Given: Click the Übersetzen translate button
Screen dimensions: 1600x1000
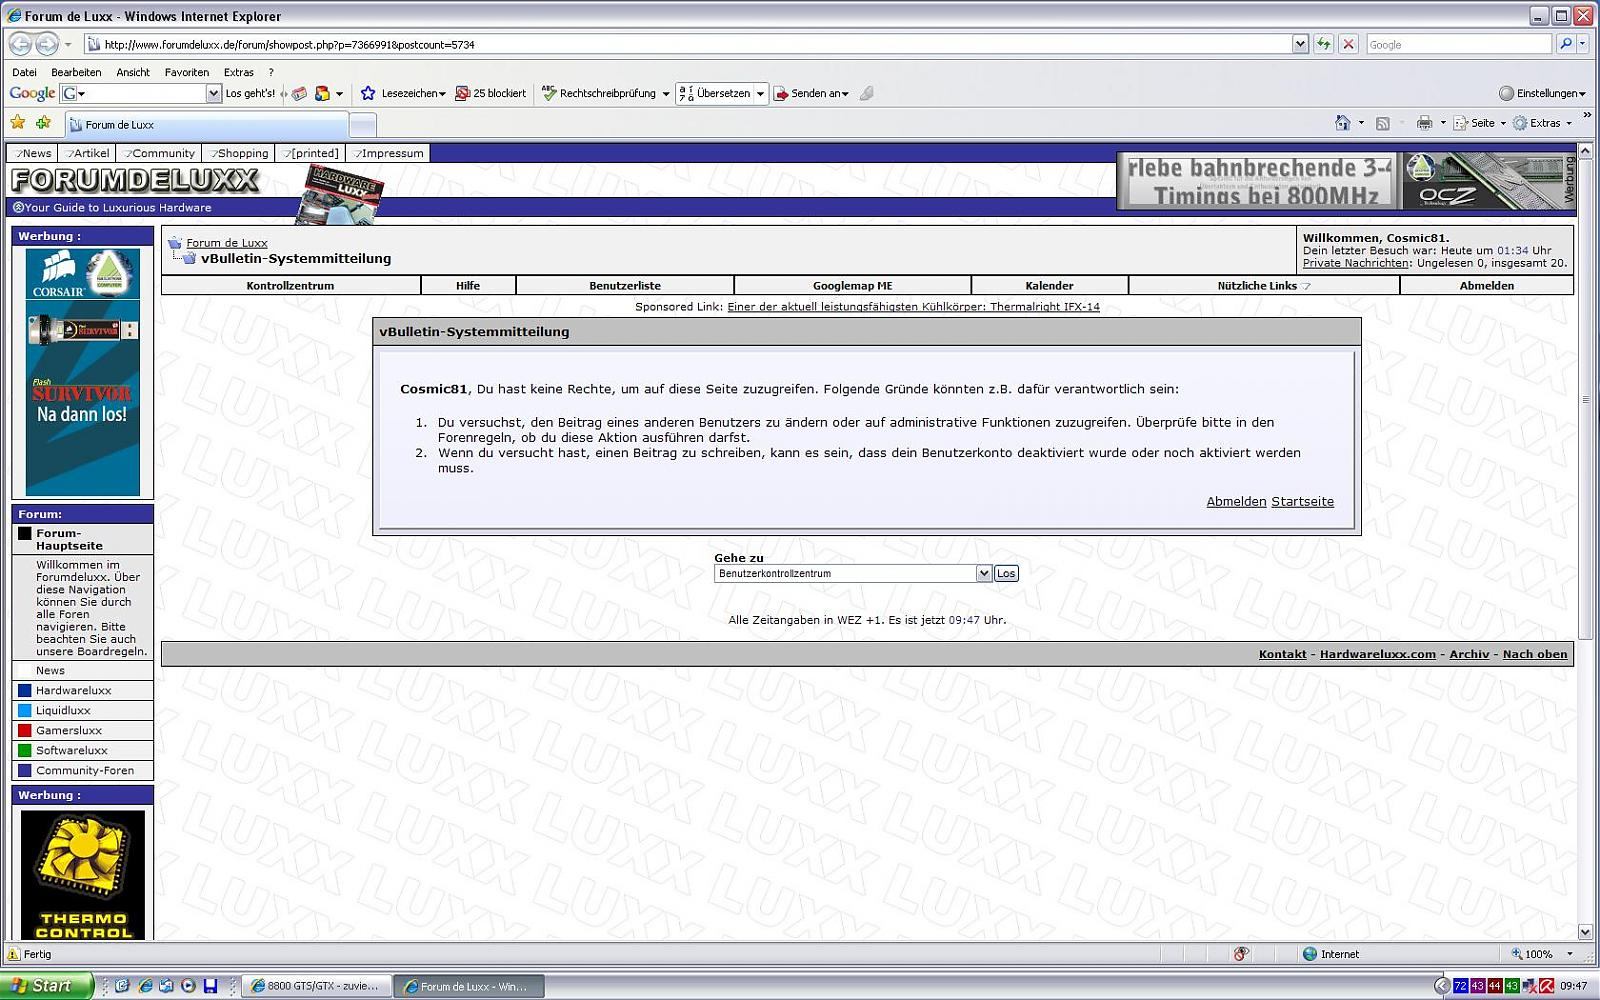Looking at the screenshot, I should point(714,93).
